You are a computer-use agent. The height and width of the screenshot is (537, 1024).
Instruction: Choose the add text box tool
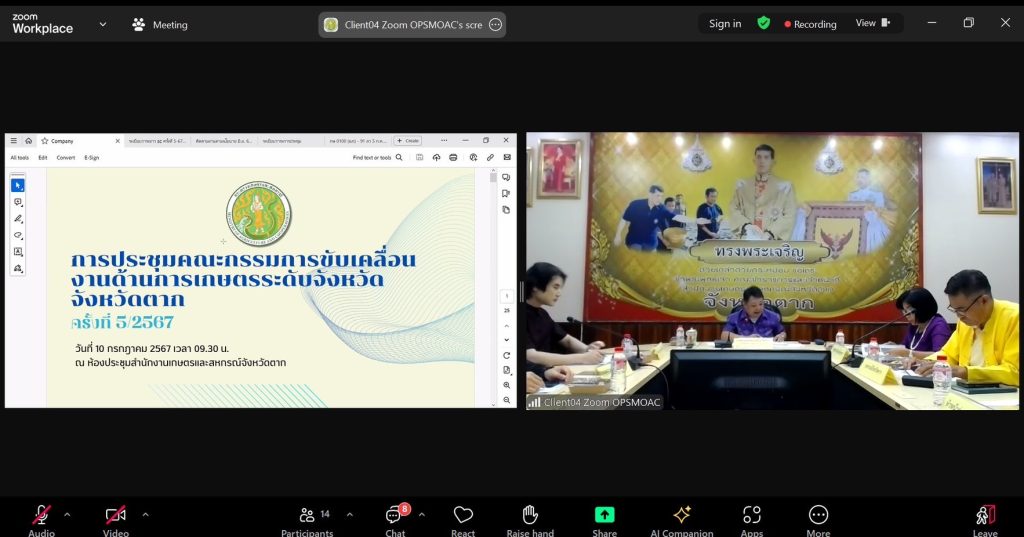point(18,252)
